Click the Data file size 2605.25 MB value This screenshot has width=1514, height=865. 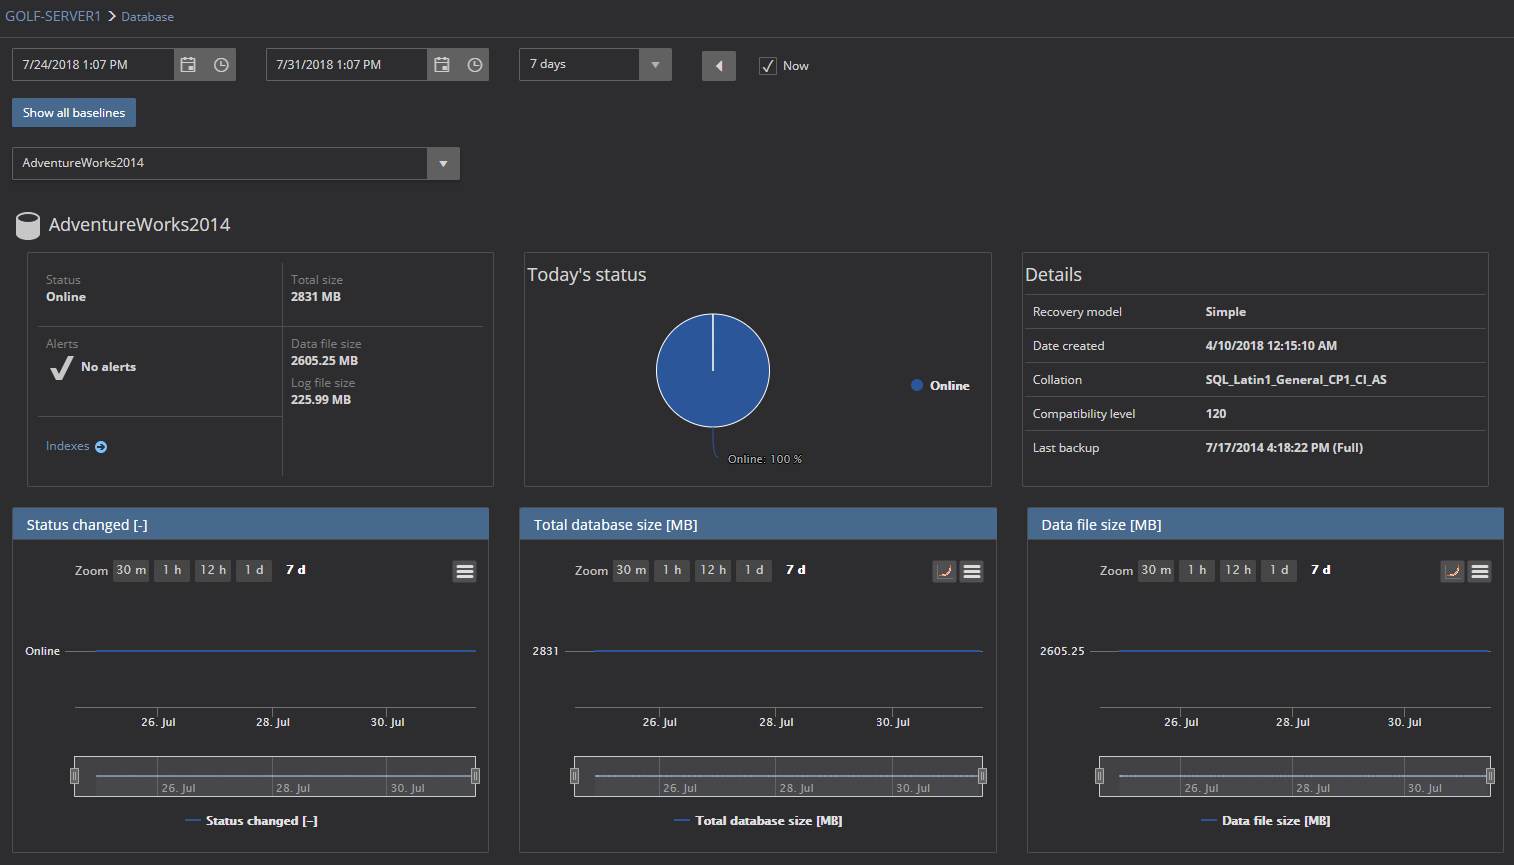[x=324, y=361]
